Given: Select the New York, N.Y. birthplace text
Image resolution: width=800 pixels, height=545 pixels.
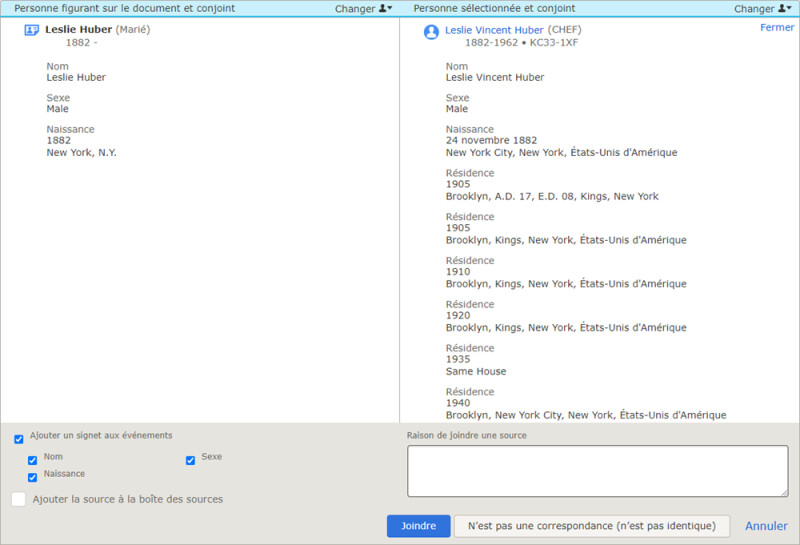Looking at the screenshot, I should [82, 153].
